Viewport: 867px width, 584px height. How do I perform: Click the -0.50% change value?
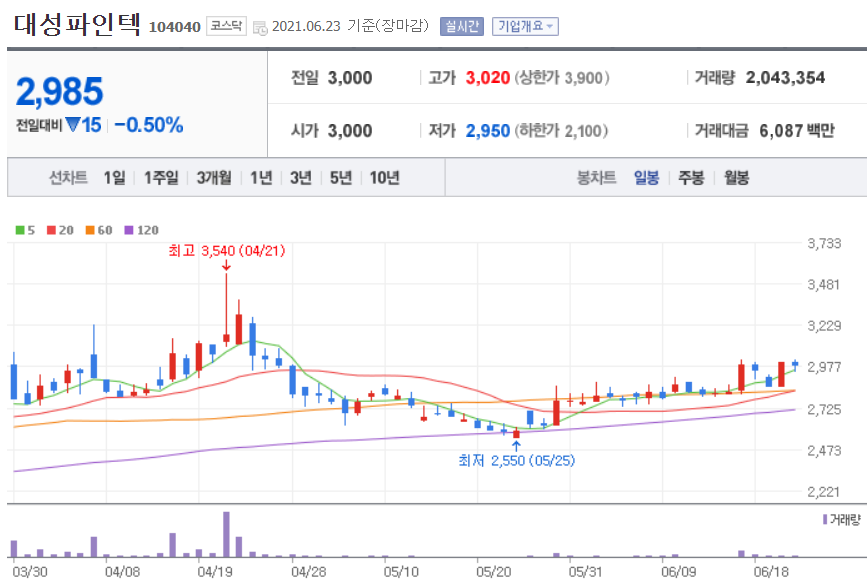click(x=148, y=125)
